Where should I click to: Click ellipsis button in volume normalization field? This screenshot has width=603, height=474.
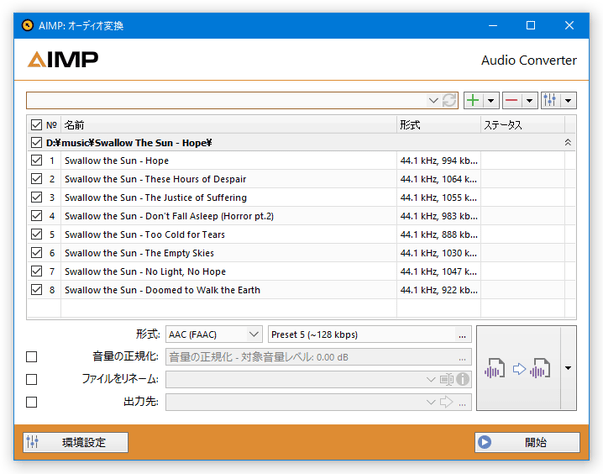462,357
